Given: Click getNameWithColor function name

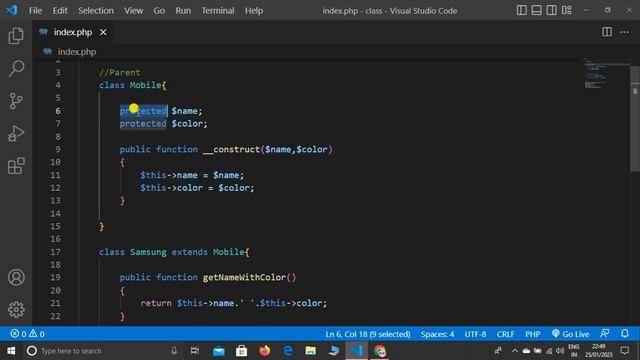Looking at the screenshot, I should pyautogui.click(x=244, y=277).
